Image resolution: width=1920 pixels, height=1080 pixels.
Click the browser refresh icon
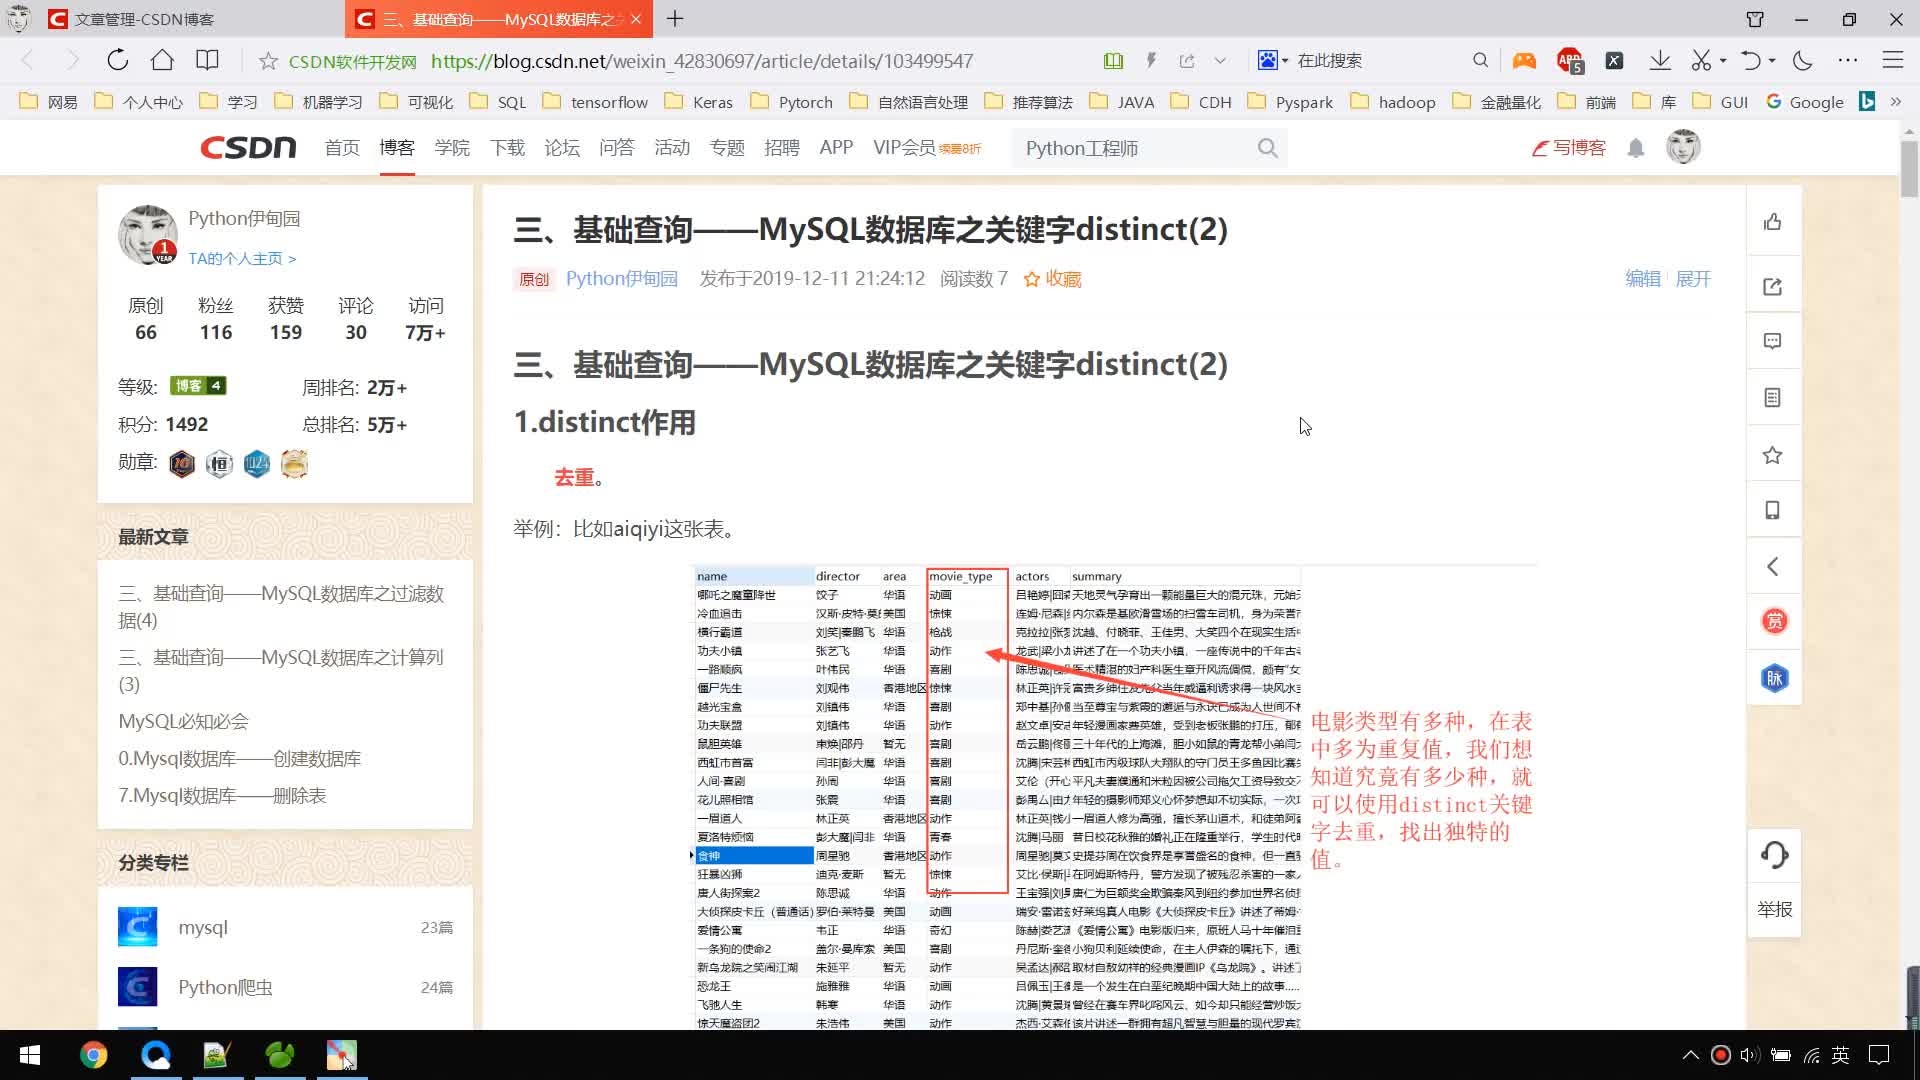[x=118, y=61]
